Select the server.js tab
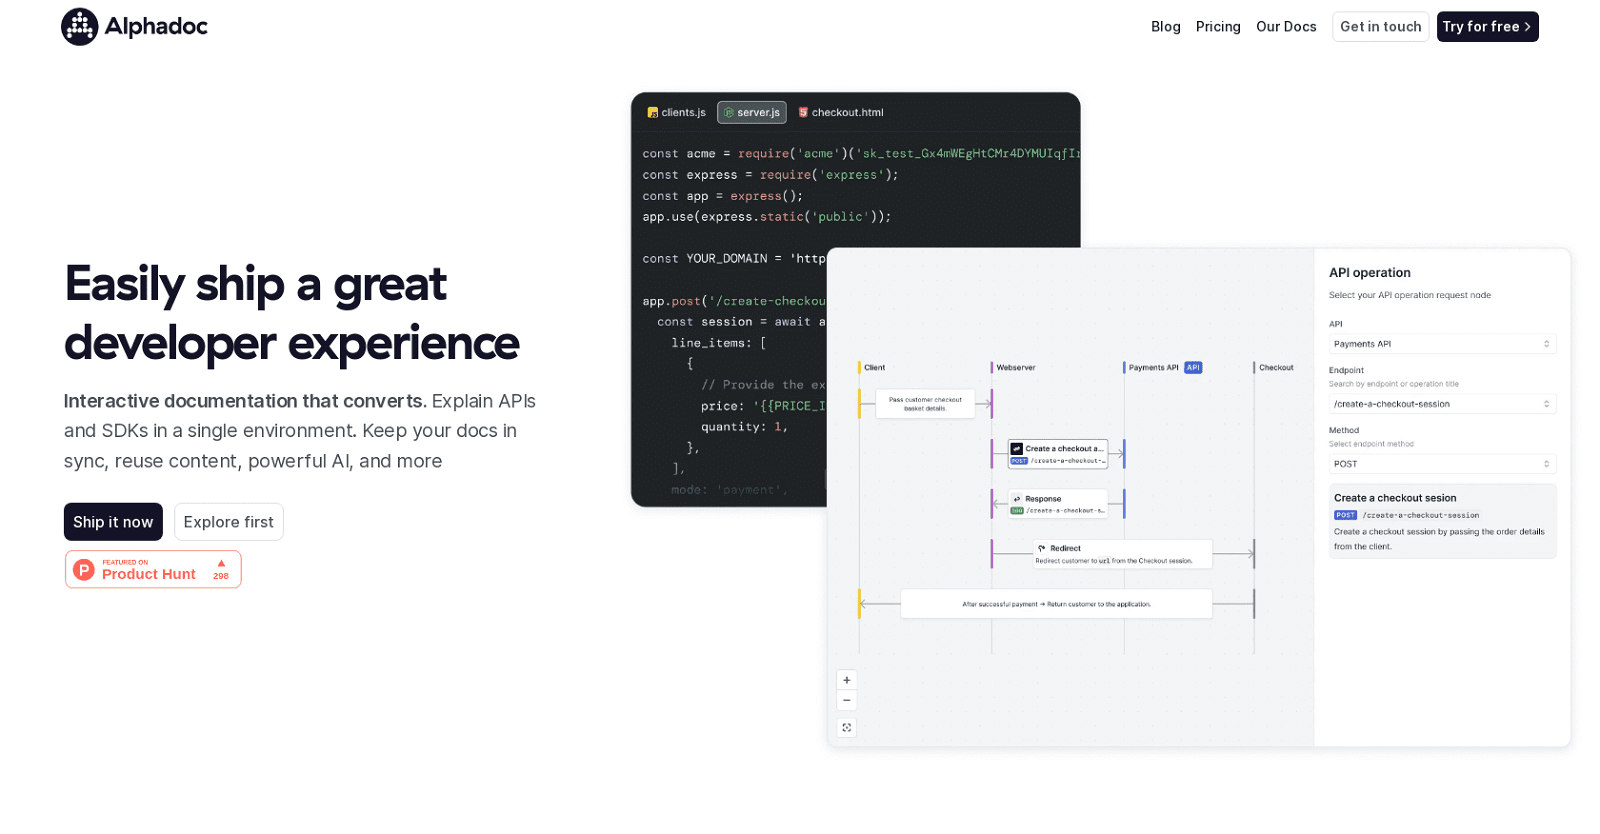Viewport: 1600px width, 834px height. (752, 113)
